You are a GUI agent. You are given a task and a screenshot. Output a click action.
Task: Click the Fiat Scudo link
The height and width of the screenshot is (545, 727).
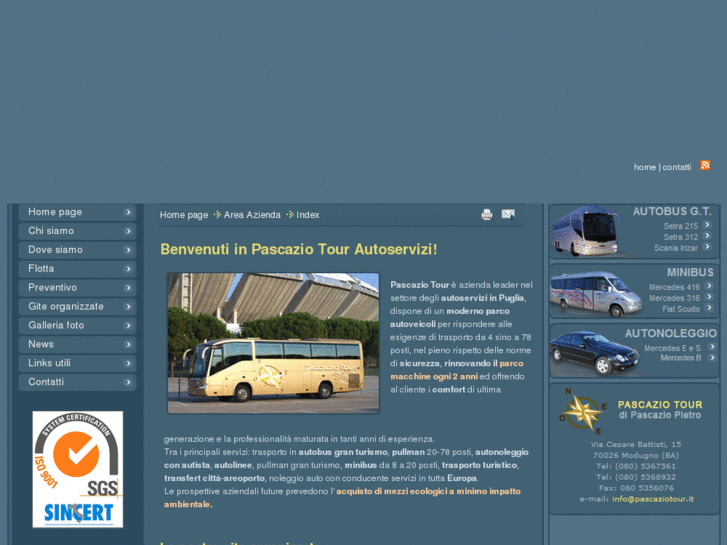click(681, 309)
